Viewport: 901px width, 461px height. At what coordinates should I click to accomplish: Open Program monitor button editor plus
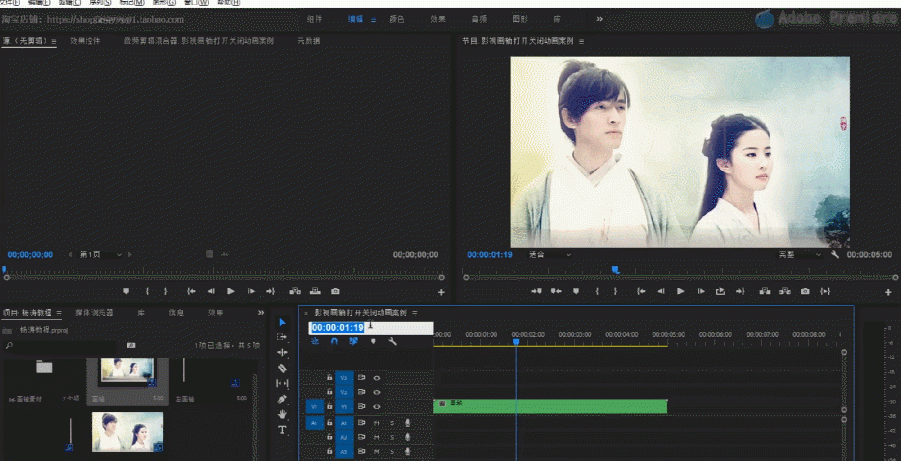pos(888,293)
